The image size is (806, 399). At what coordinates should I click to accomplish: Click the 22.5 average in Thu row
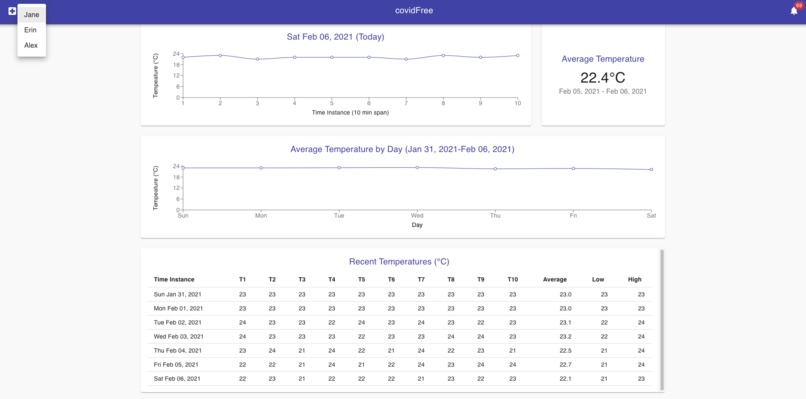point(566,351)
